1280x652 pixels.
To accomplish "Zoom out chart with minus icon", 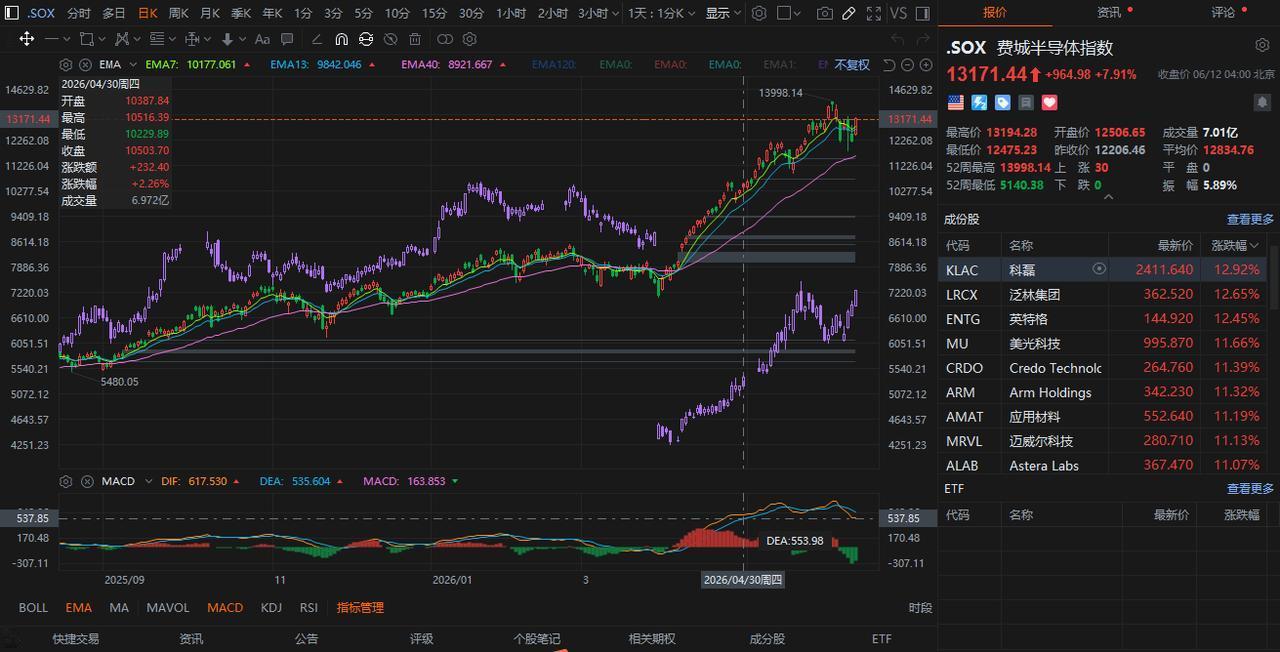I will 906,64.
